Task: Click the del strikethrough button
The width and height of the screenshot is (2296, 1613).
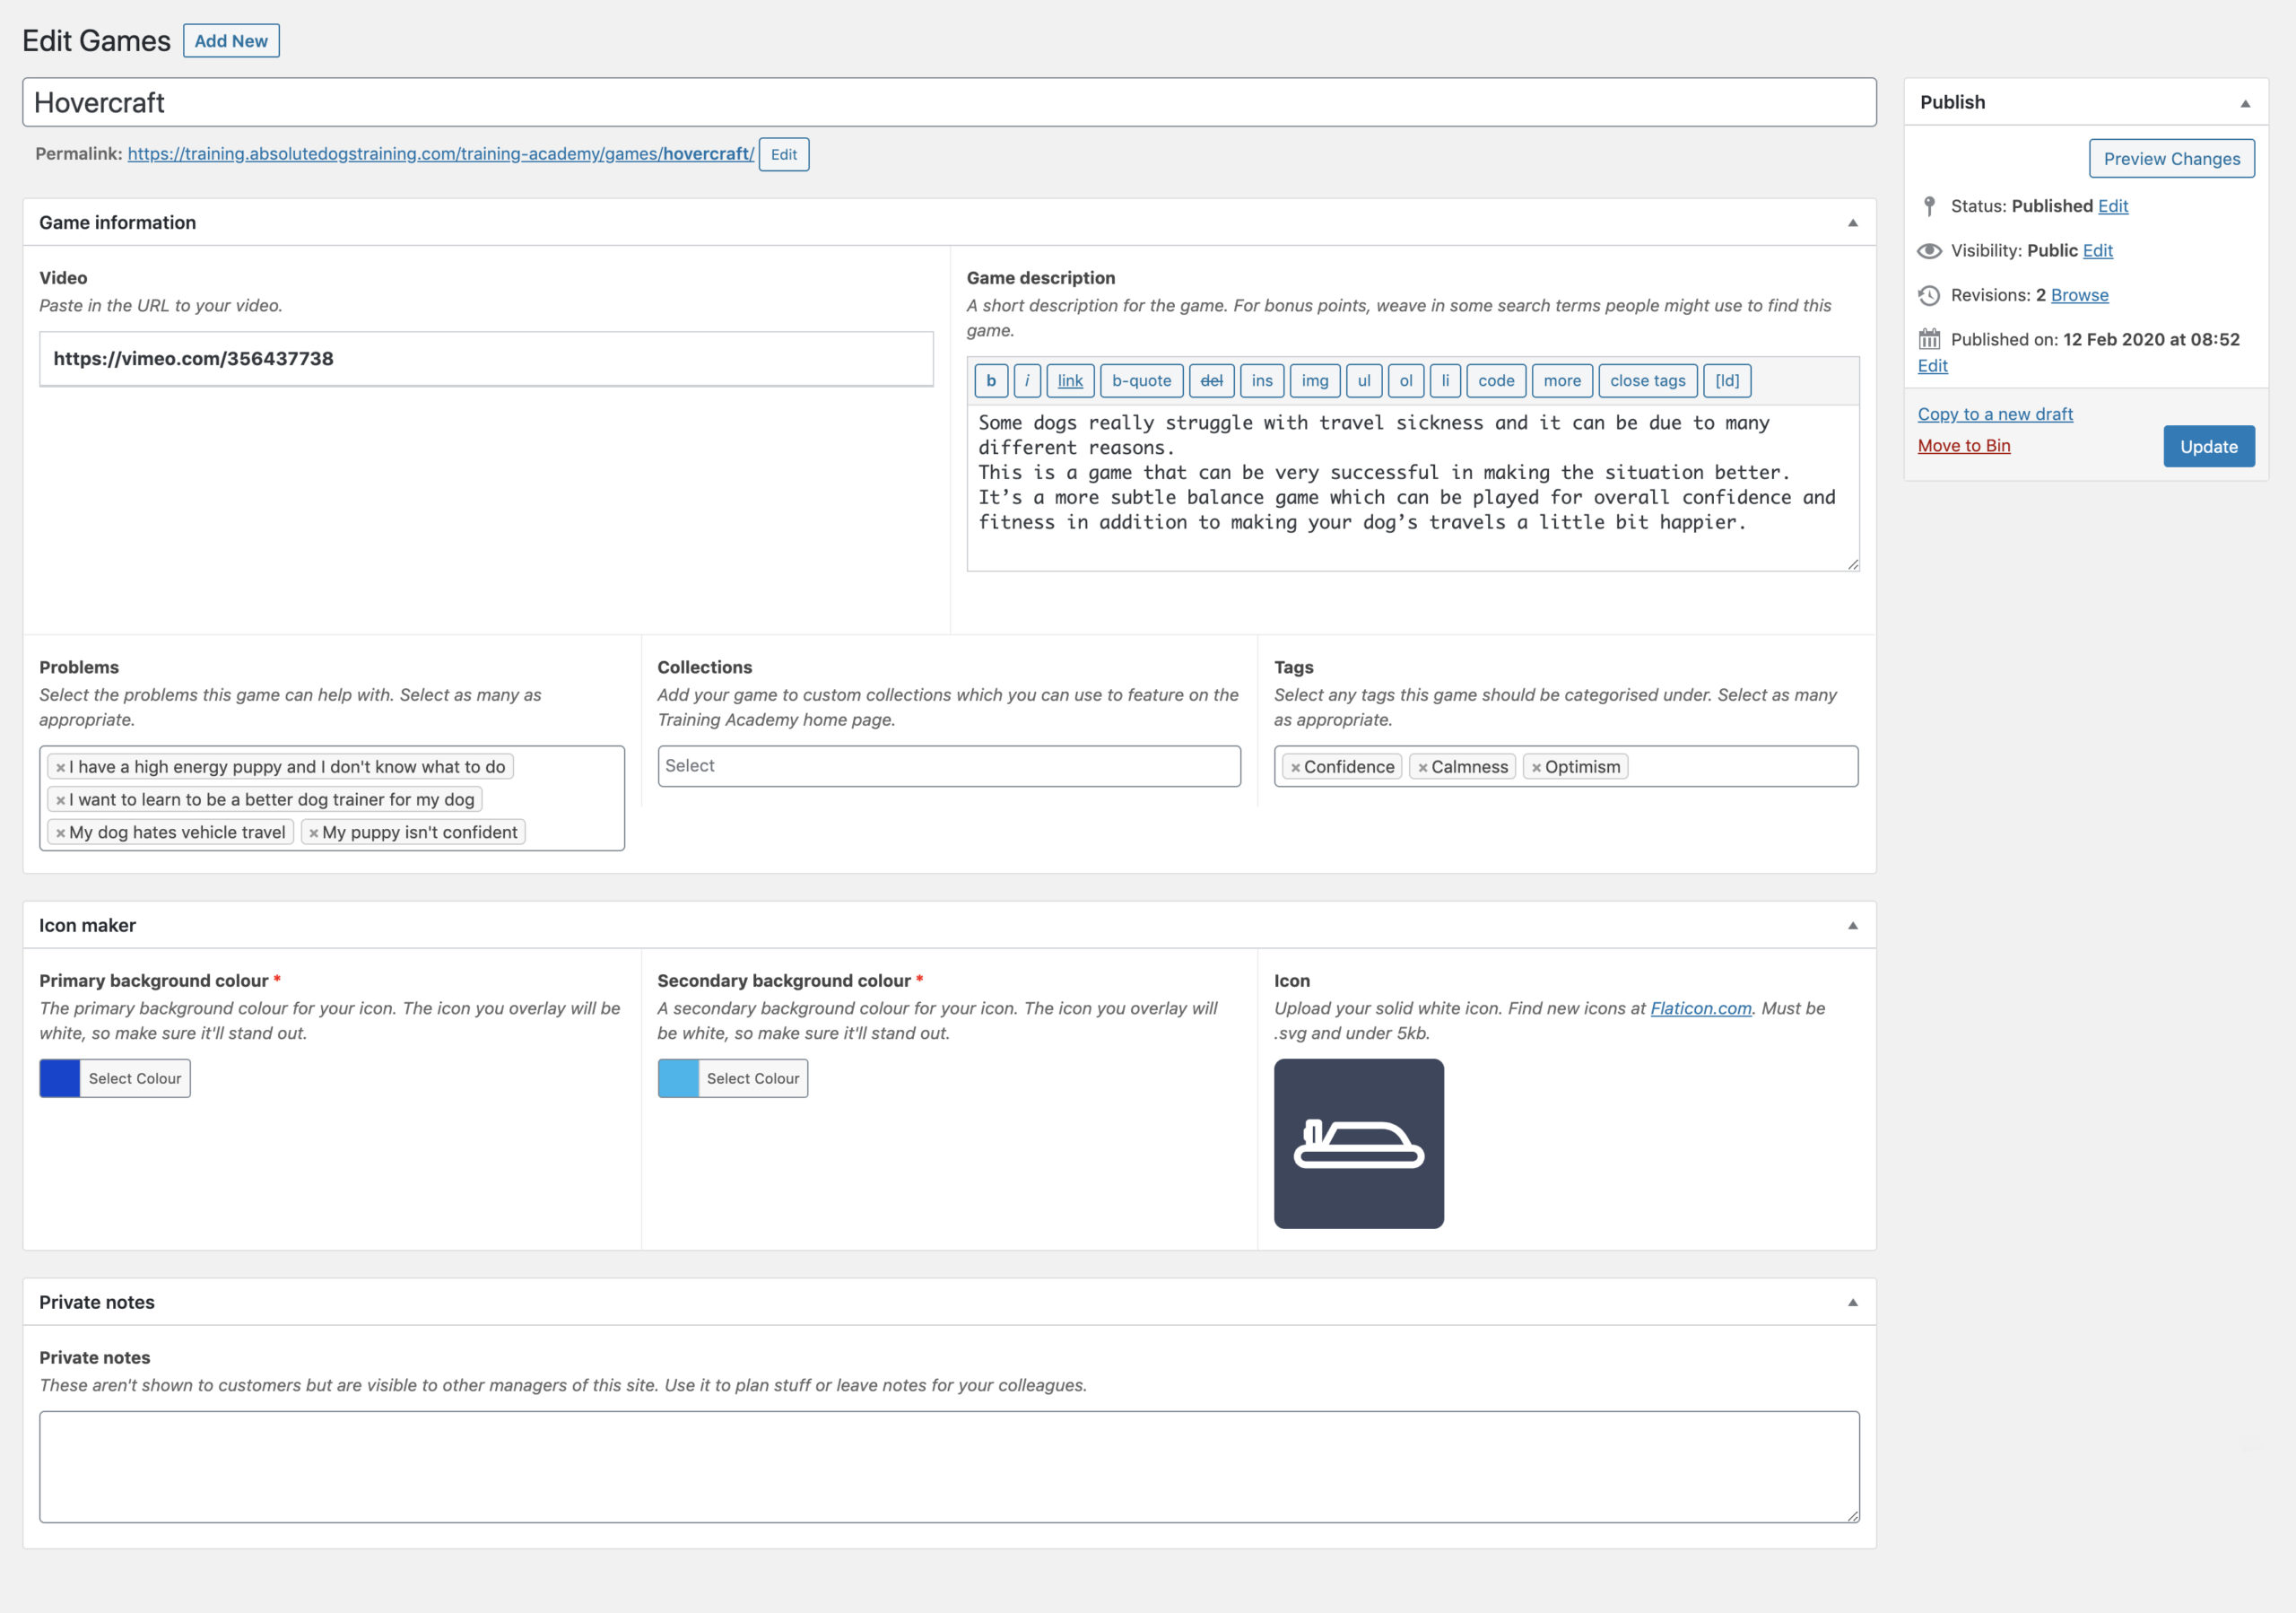Action: 1211,381
